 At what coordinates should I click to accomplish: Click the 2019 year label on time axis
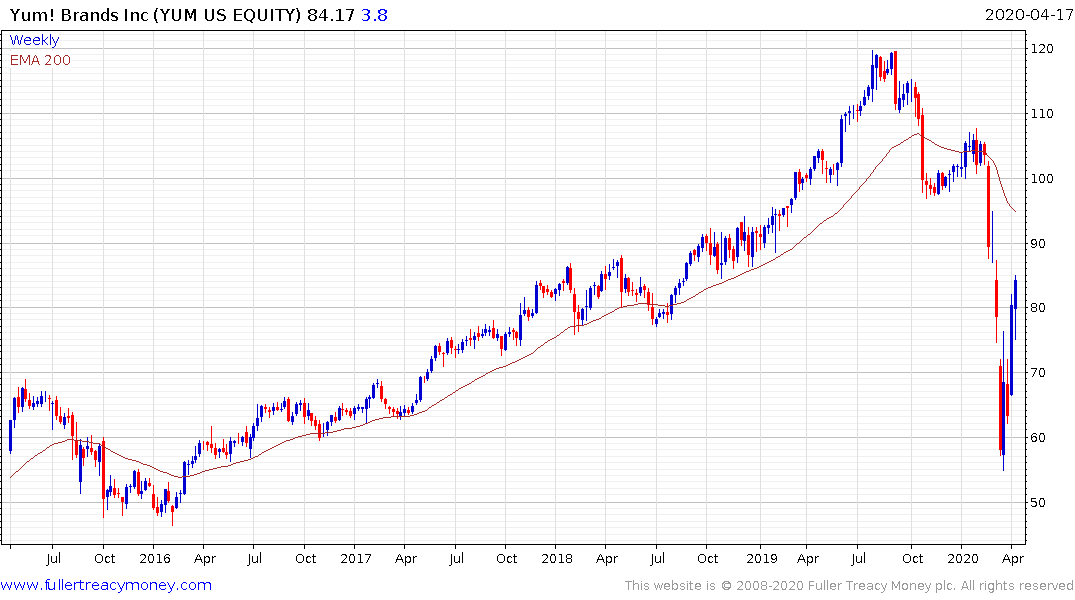coord(762,559)
